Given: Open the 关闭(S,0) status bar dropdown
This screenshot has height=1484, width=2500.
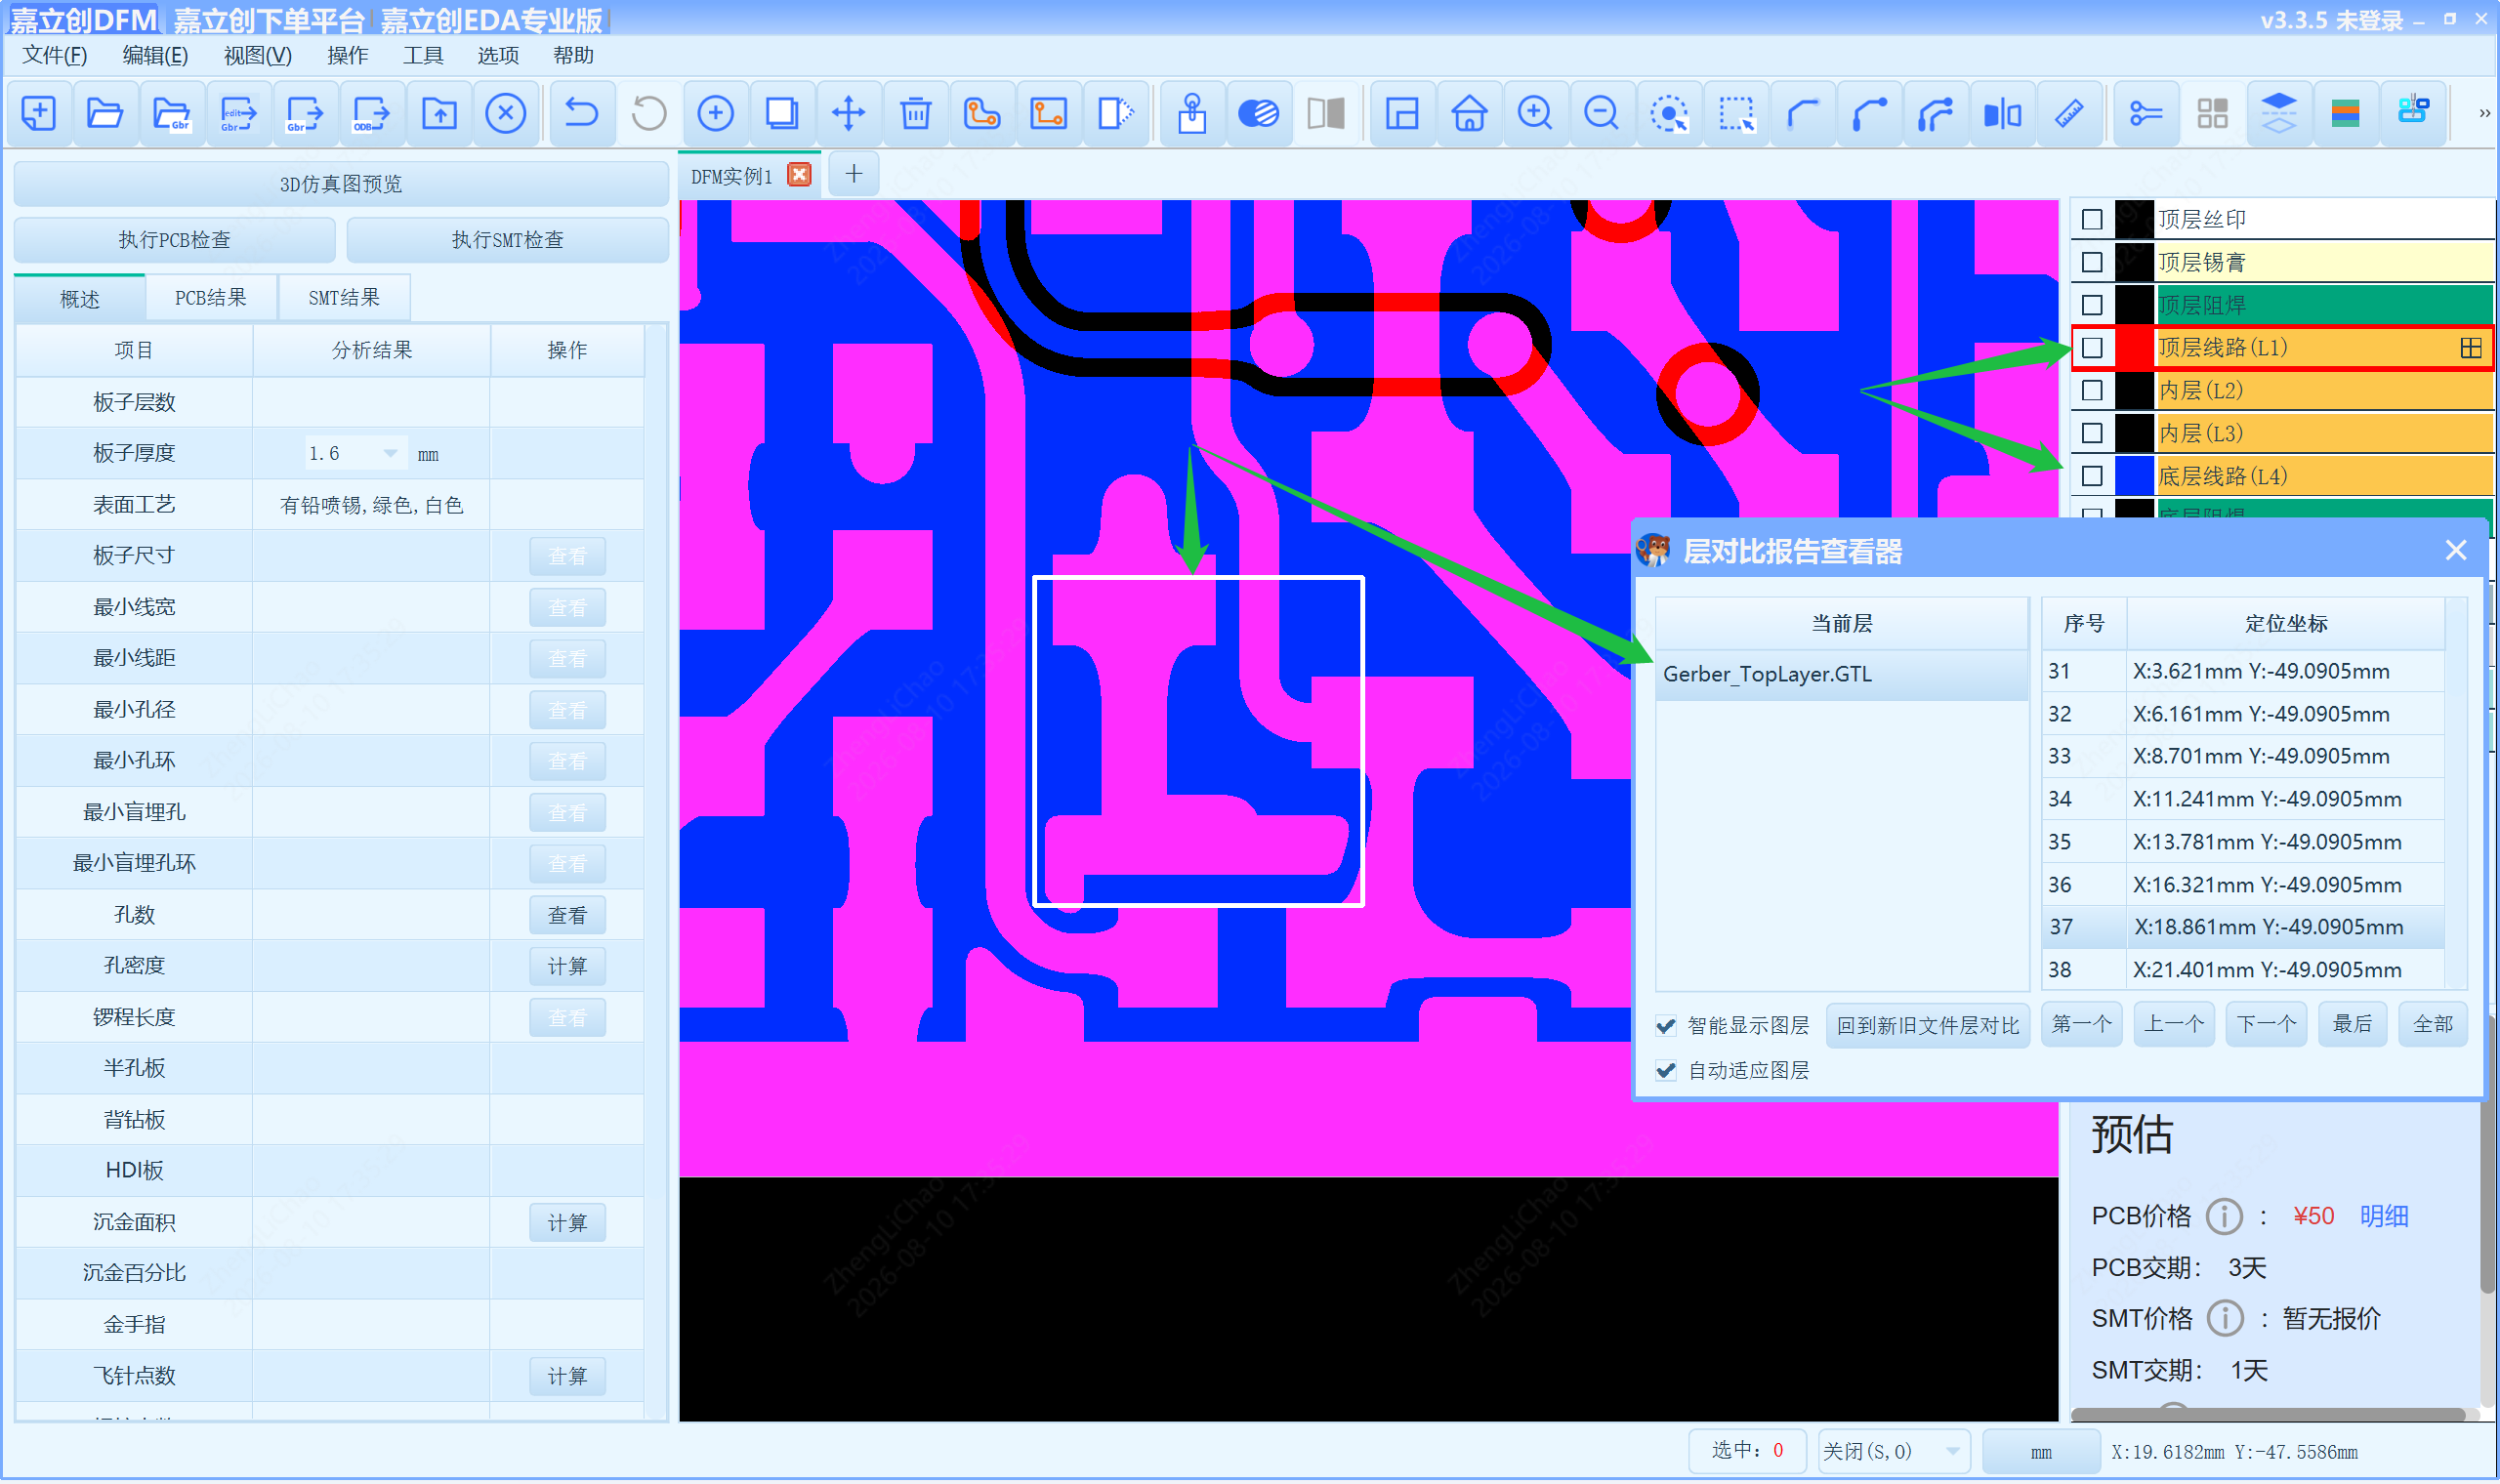Looking at the screenshot, I should pos(1893,1452).
